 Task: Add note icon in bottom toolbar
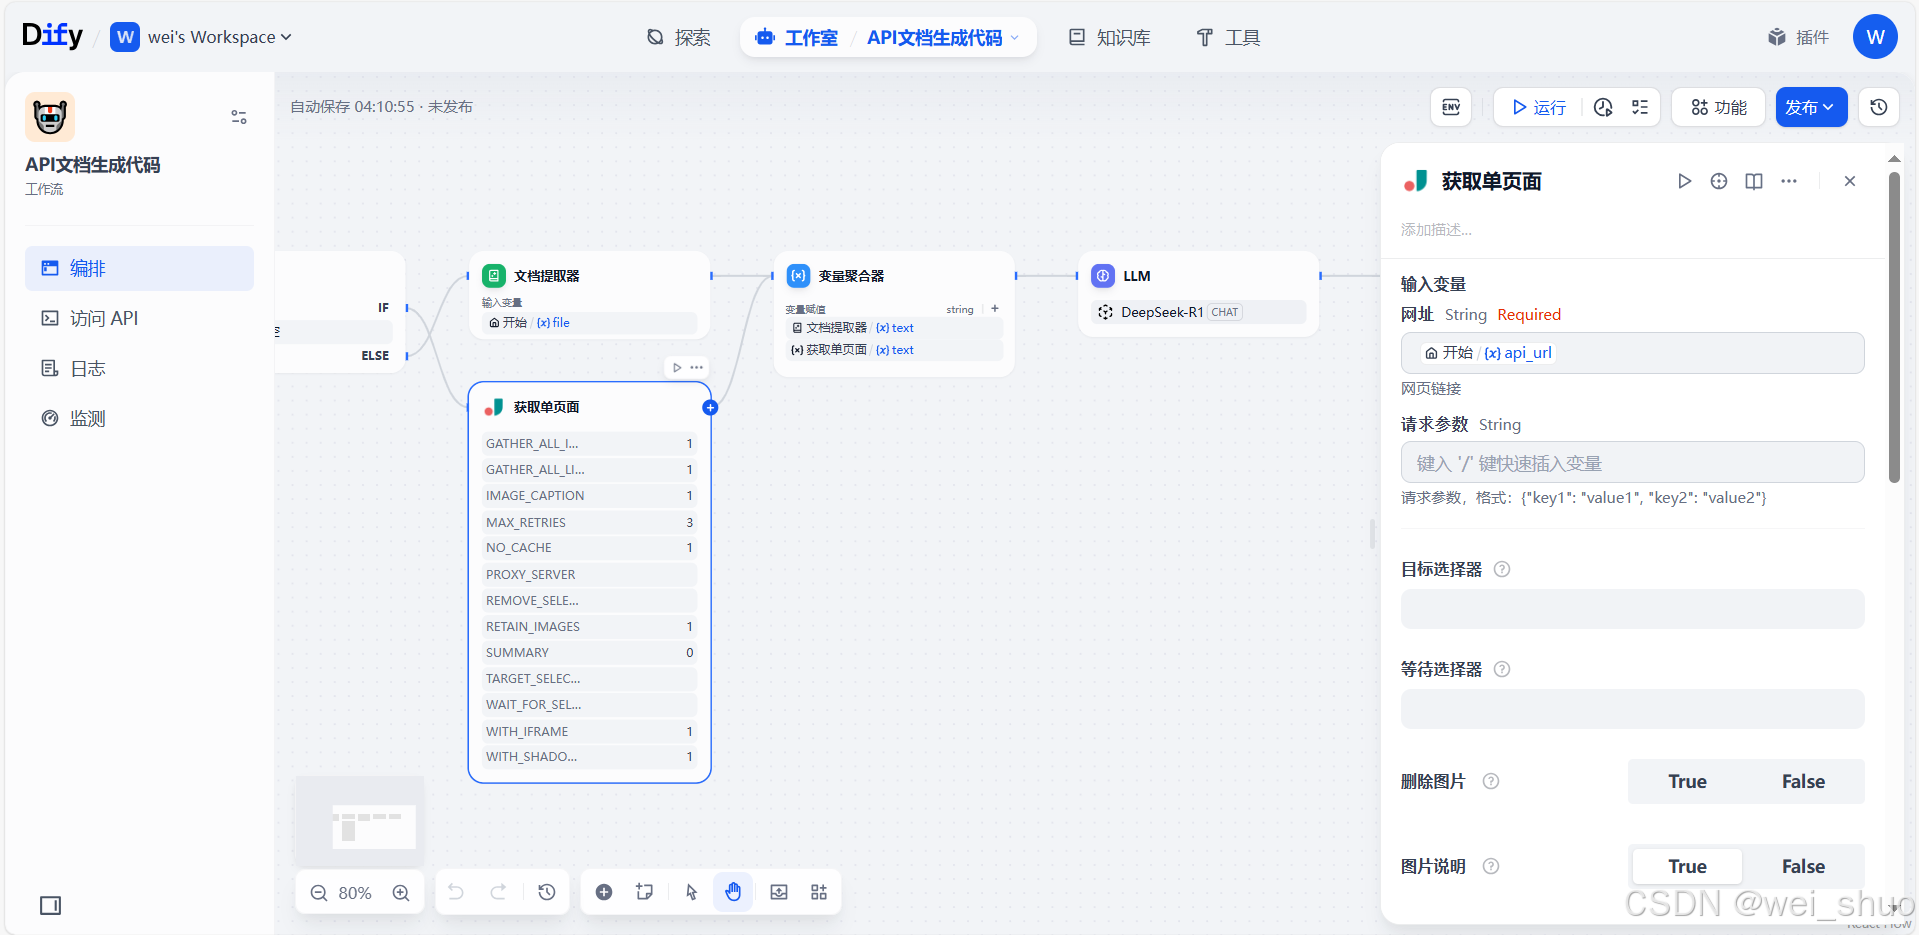[645, 892]
